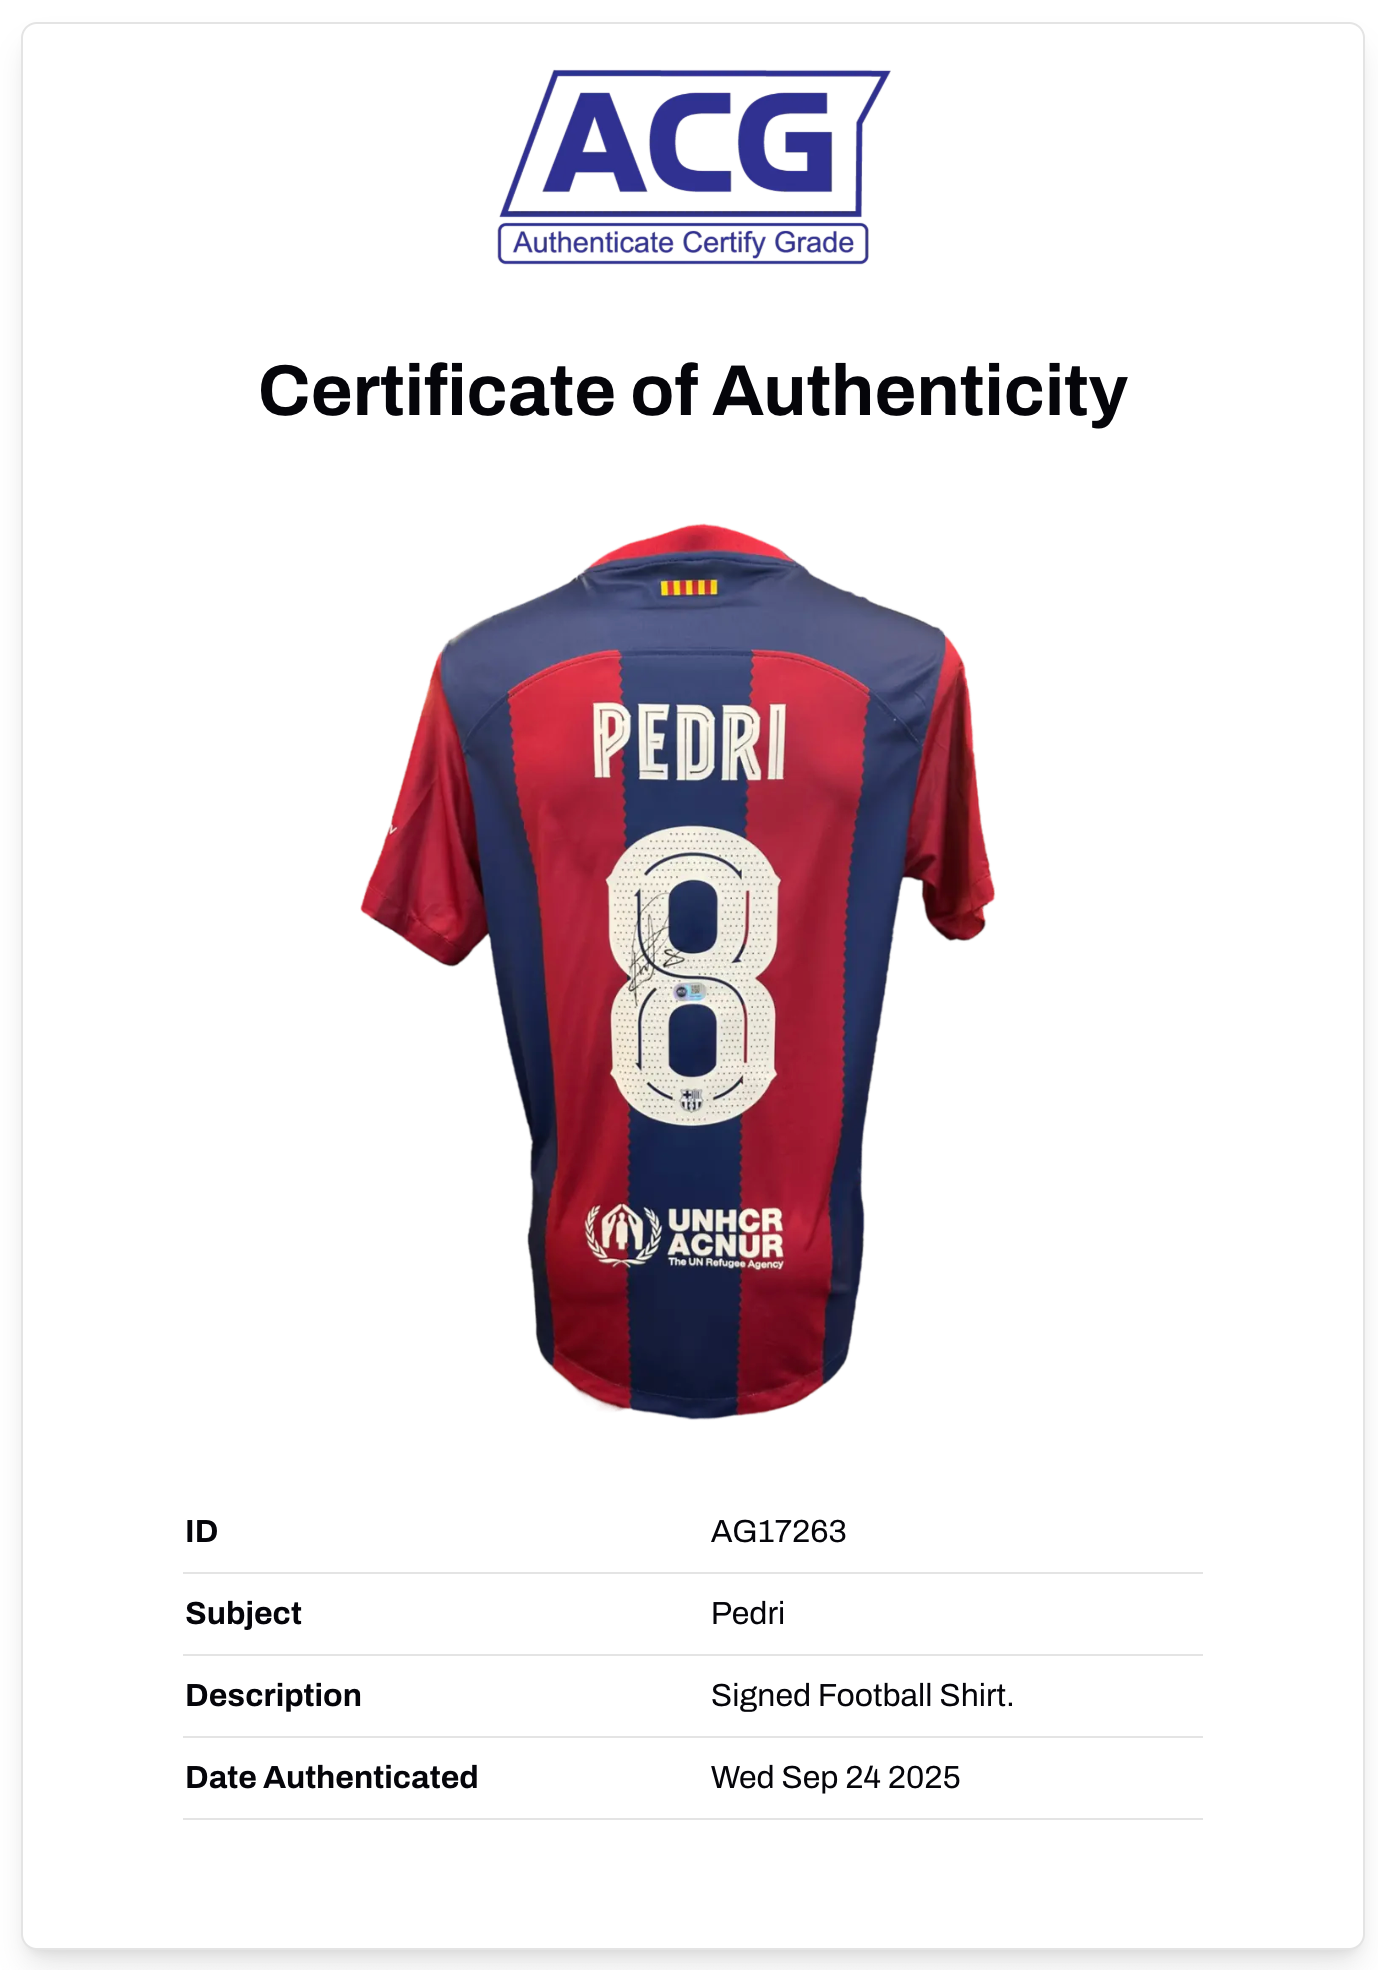Click the 'Subject' field label
The width and height of the screenshot is (1378, 1970).
point(243,1613)
